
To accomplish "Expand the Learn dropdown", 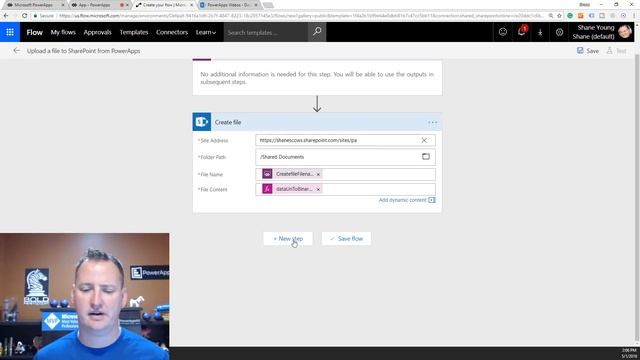I will (205, 32).
